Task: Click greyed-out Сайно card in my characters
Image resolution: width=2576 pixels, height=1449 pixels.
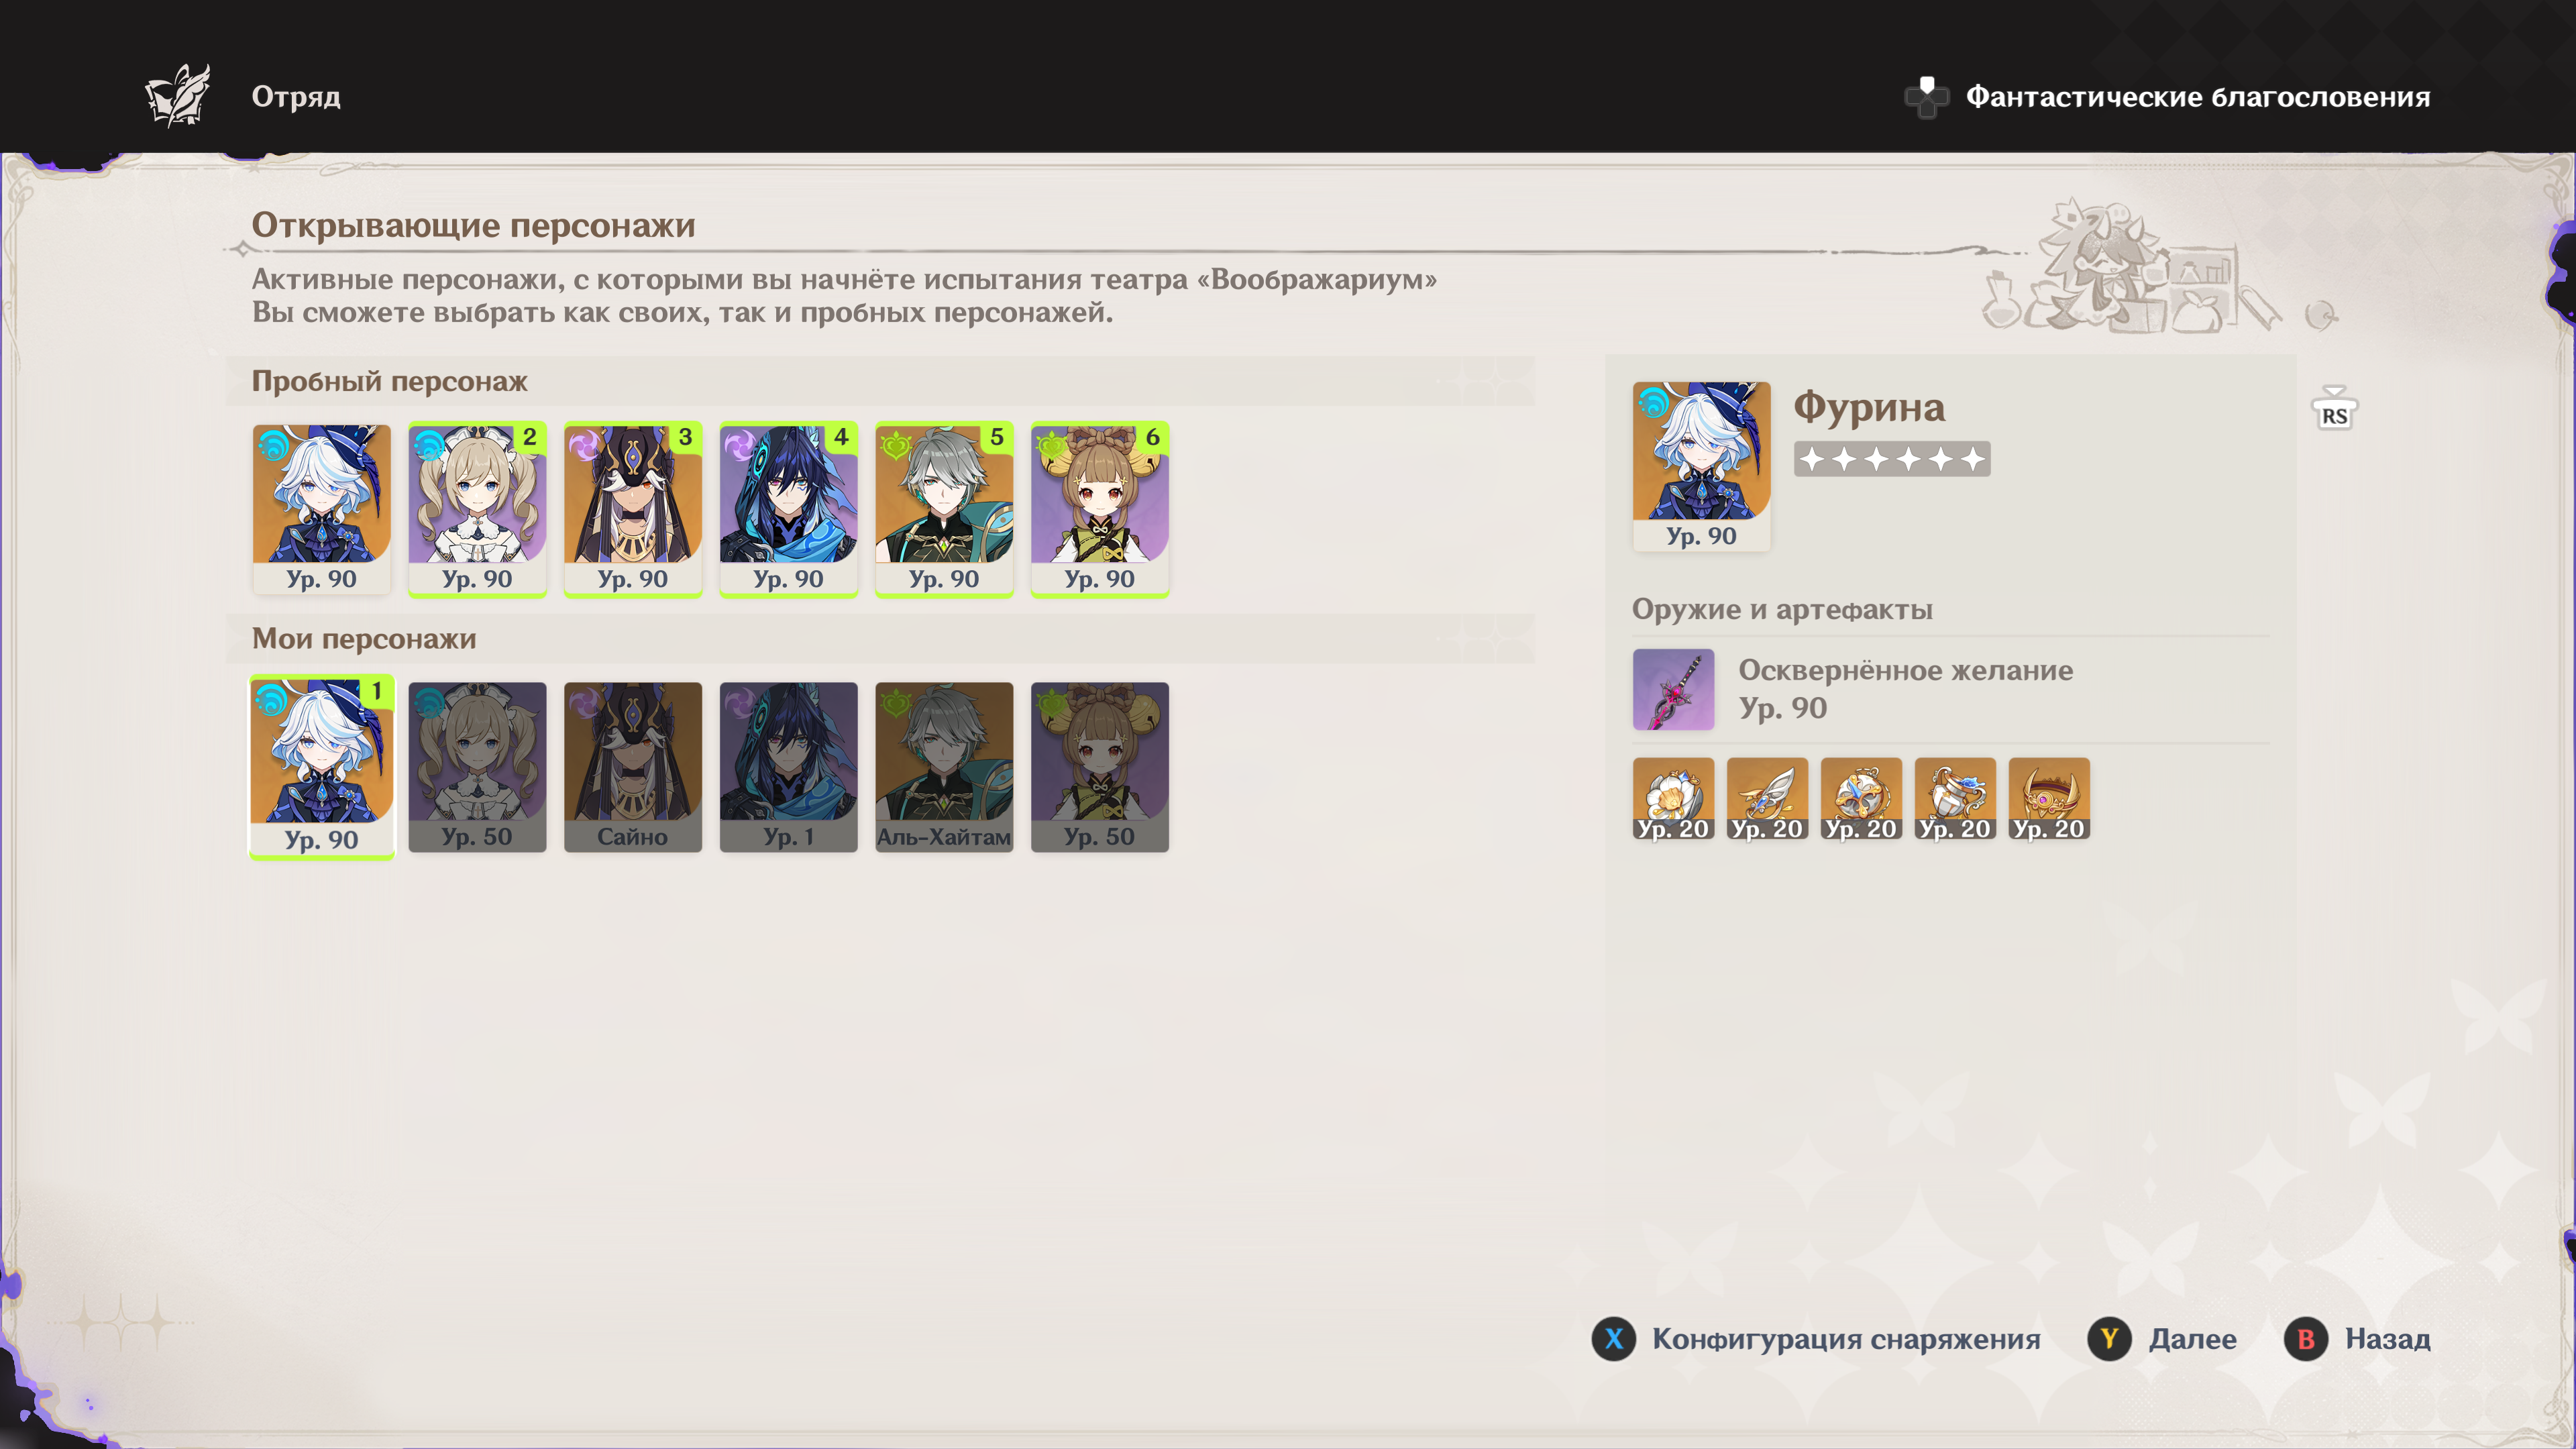Action: 633,767
